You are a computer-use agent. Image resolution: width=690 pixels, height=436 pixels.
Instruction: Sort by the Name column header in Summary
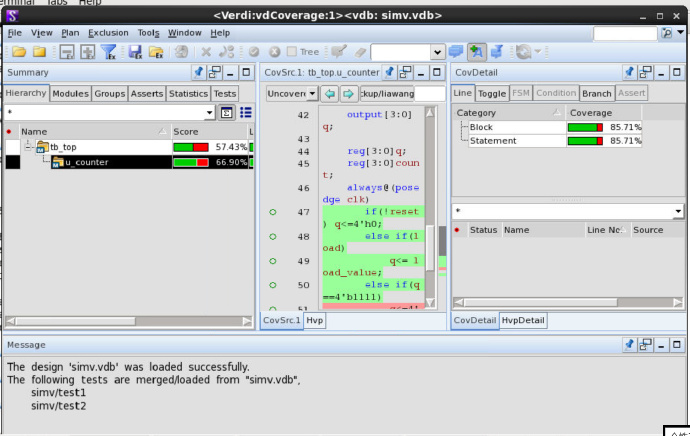[x=95, y=132]
